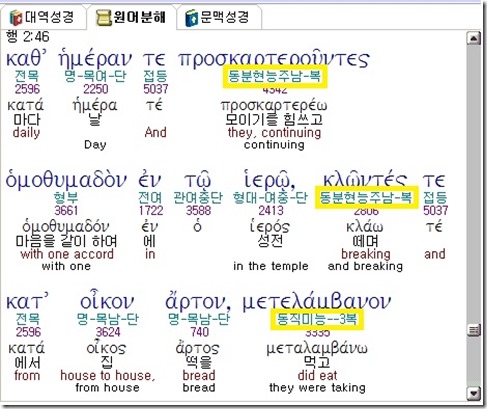Click the Korean gloss 성전

270,241
